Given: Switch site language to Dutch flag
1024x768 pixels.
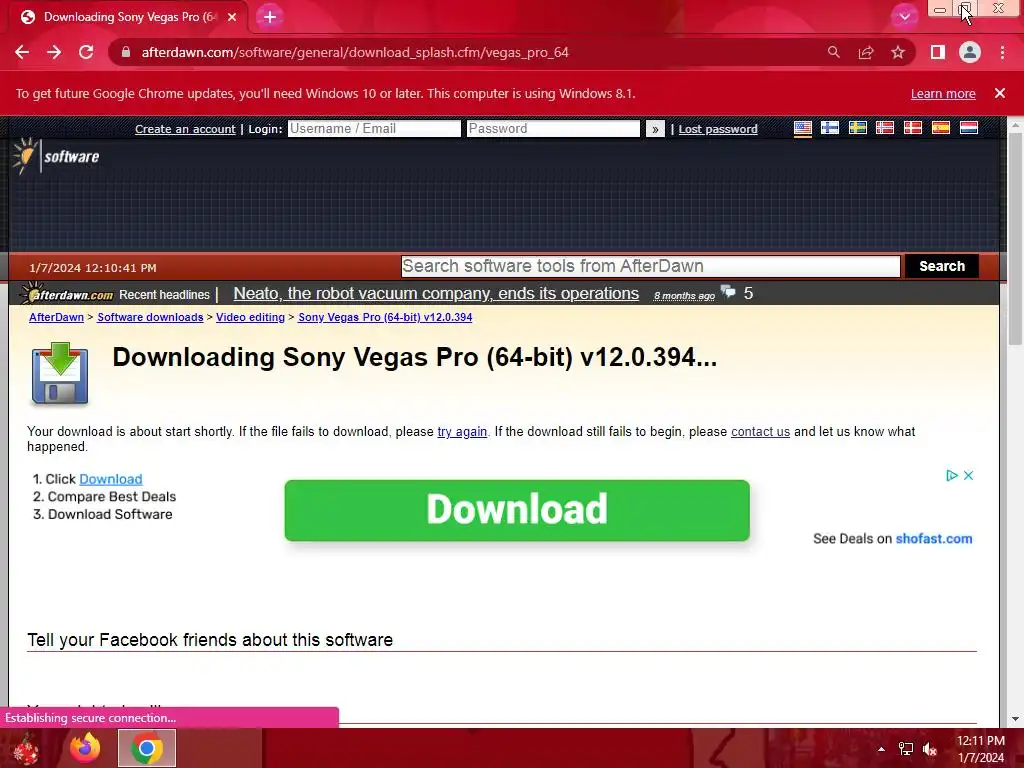Looking at the screenshot, I should click(968, 128).
